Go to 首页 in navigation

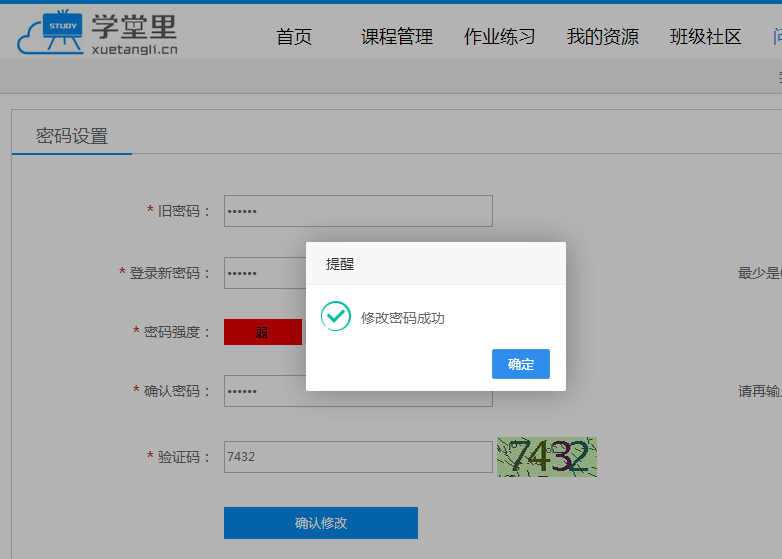(x=294, y=37)
